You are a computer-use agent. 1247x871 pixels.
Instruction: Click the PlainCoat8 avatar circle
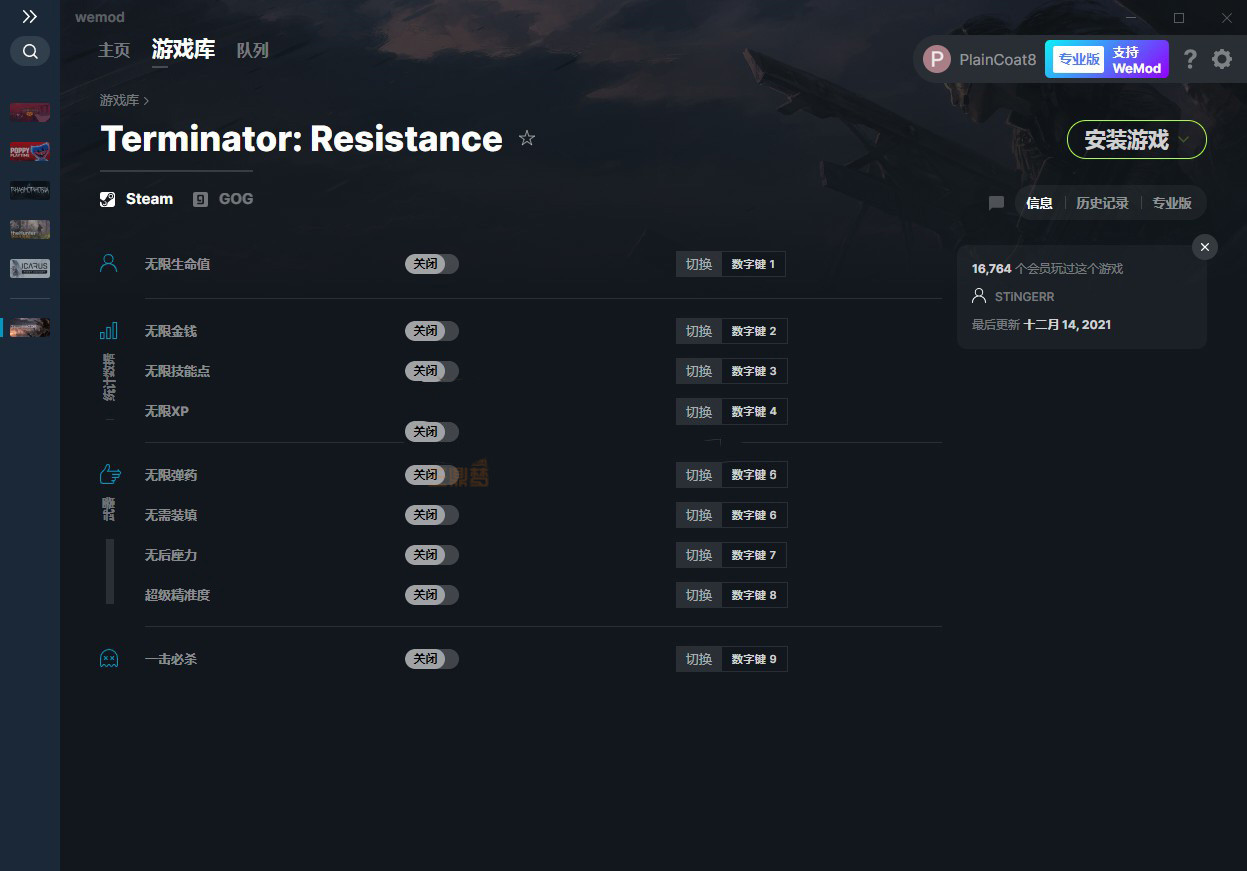tap(937, 59)
